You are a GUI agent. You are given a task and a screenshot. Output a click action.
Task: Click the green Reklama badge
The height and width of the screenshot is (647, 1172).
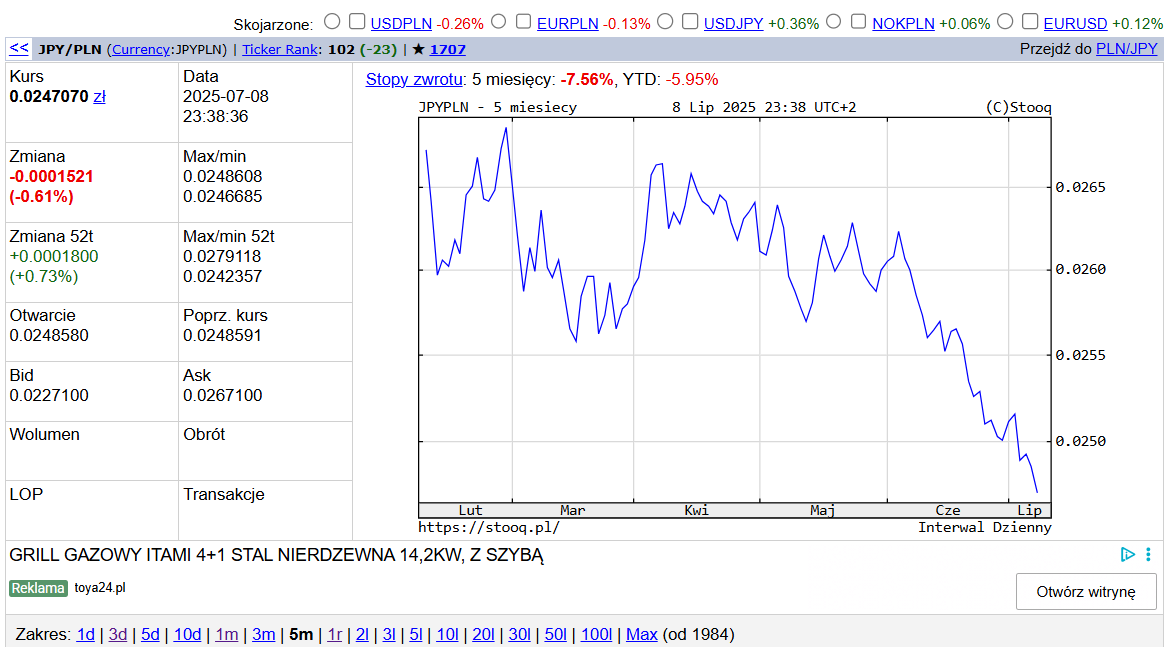tap(38, 588)
